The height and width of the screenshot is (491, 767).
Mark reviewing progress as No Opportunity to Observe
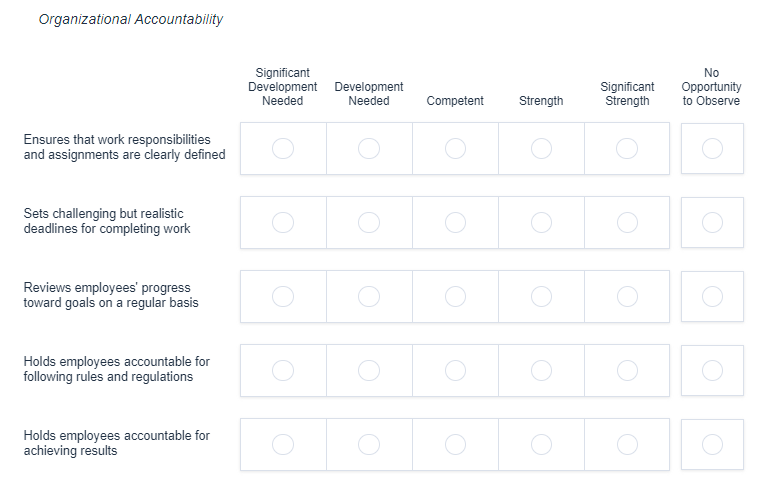click(712, 296)
